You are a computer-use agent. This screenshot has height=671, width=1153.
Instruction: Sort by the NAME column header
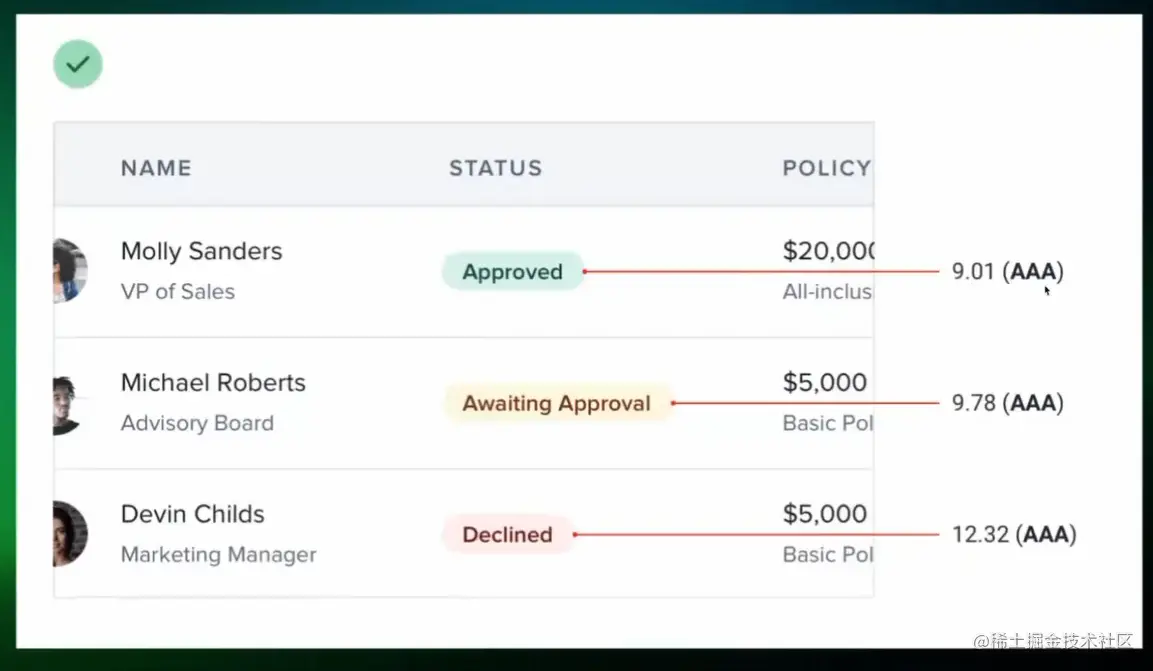pyautogui.click(x=157, y=168)
